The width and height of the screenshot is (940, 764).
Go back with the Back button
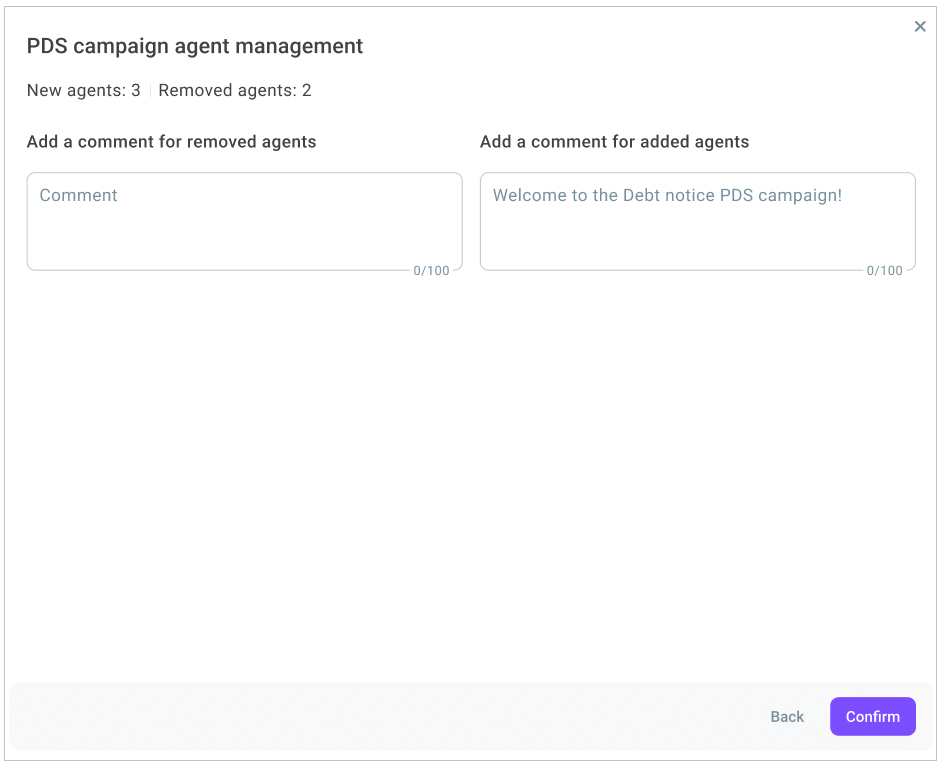[x=787, y=717]
